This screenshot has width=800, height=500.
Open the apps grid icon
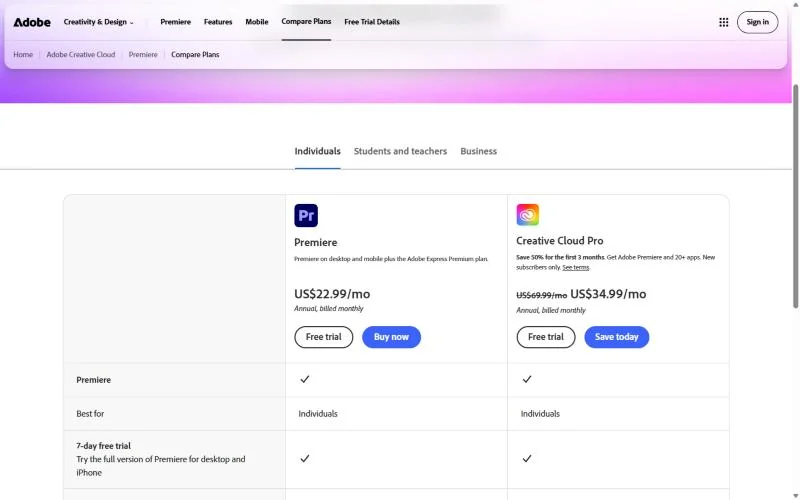723,22
